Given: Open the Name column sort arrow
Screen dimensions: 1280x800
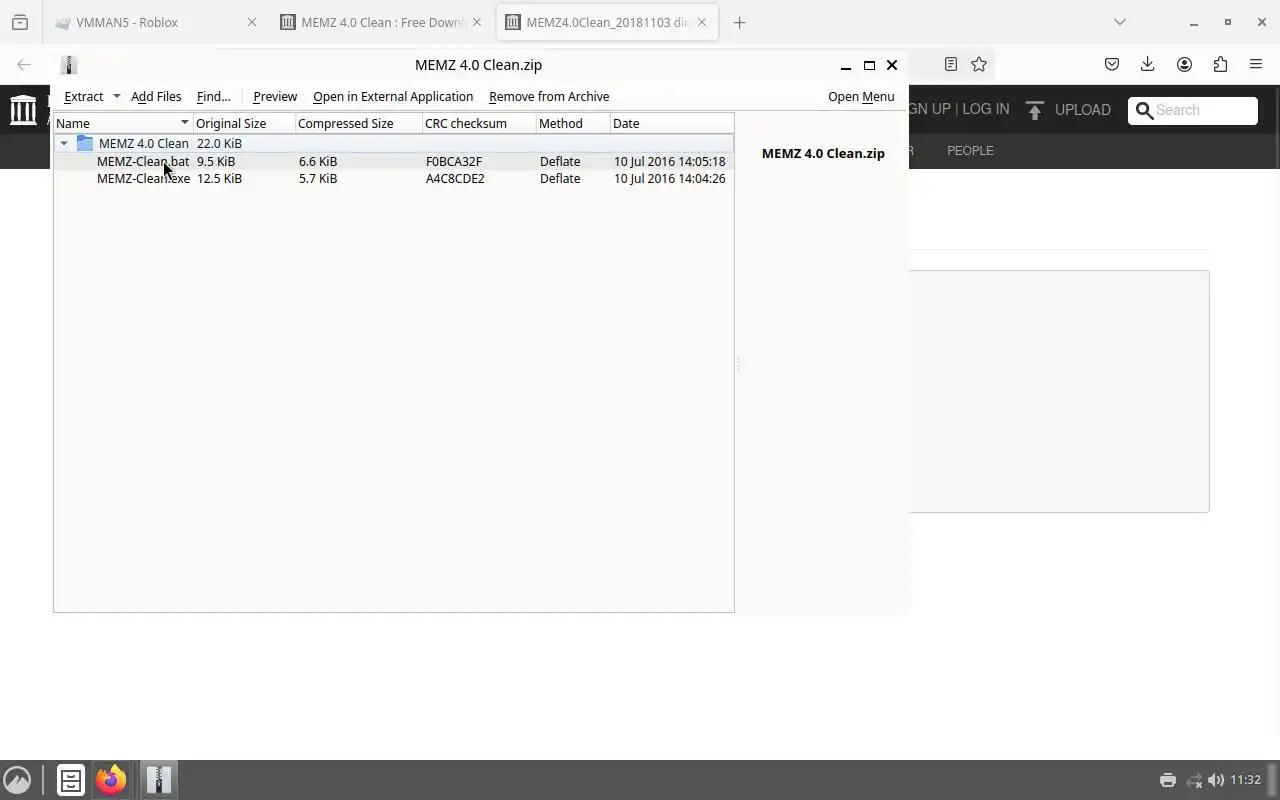Looking at the screenshot, I should click(184, 123).
